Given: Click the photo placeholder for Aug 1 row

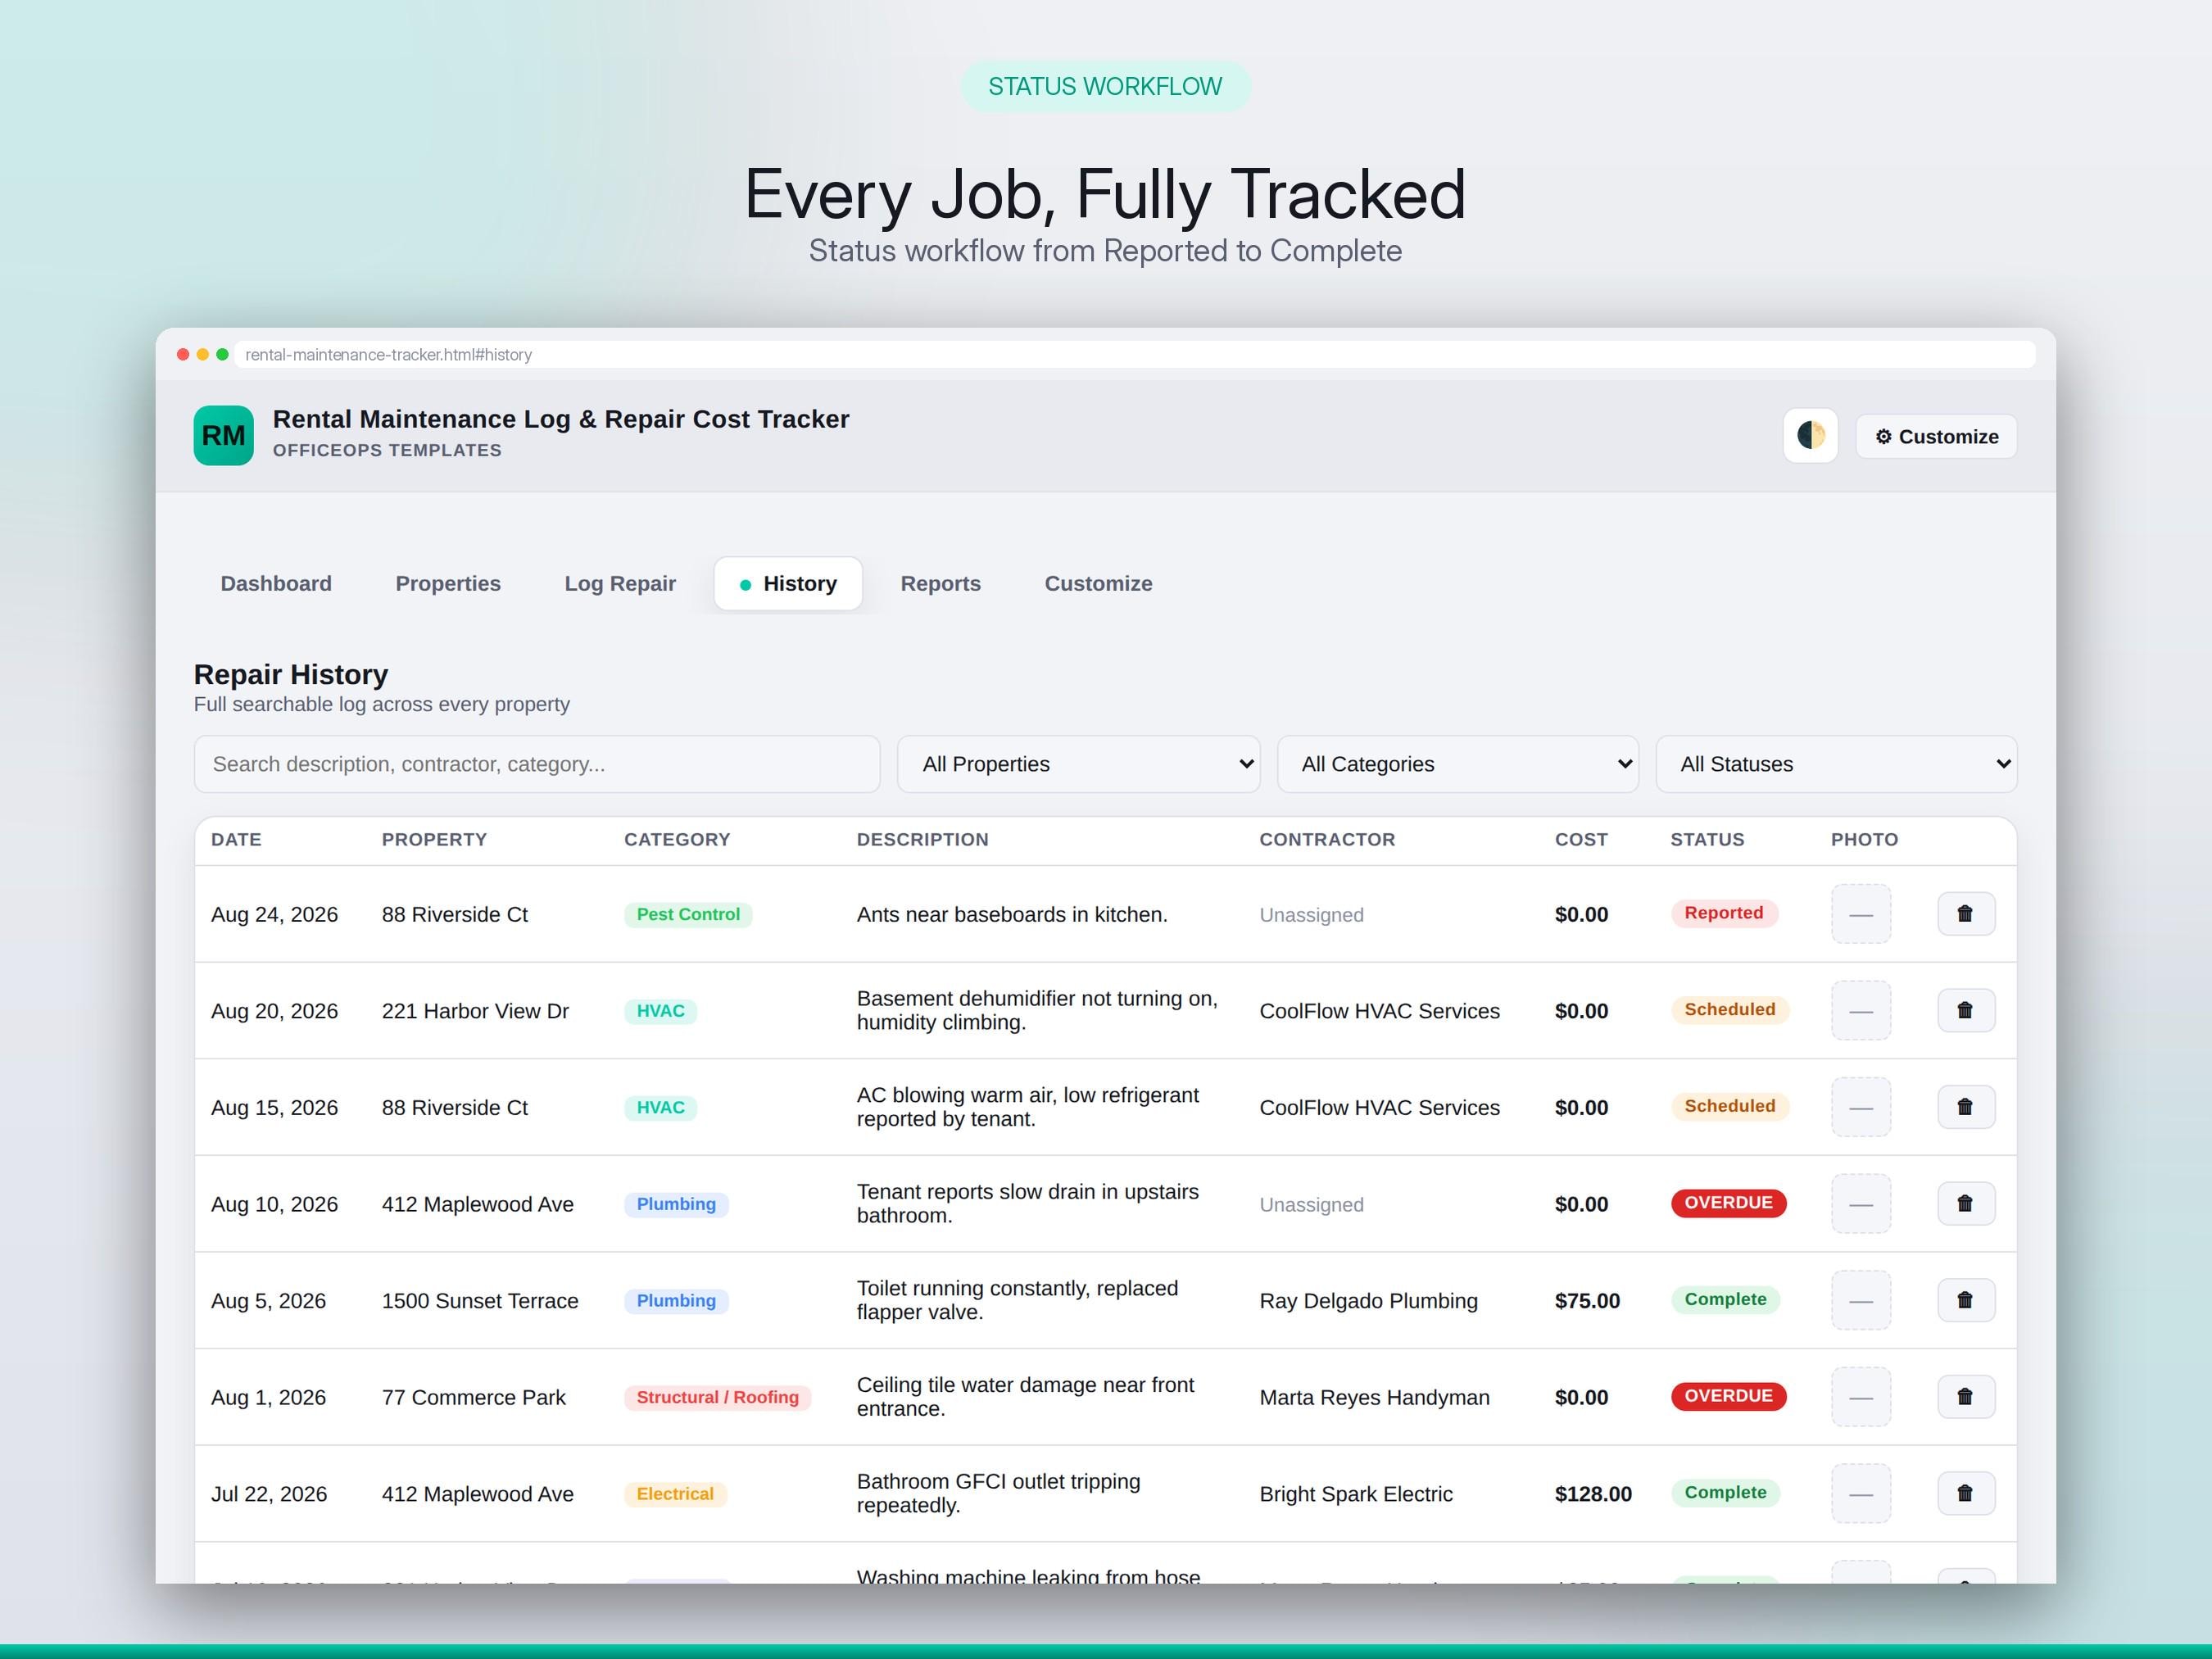Looking at the screenshot, I should tap(1861, 1397).
